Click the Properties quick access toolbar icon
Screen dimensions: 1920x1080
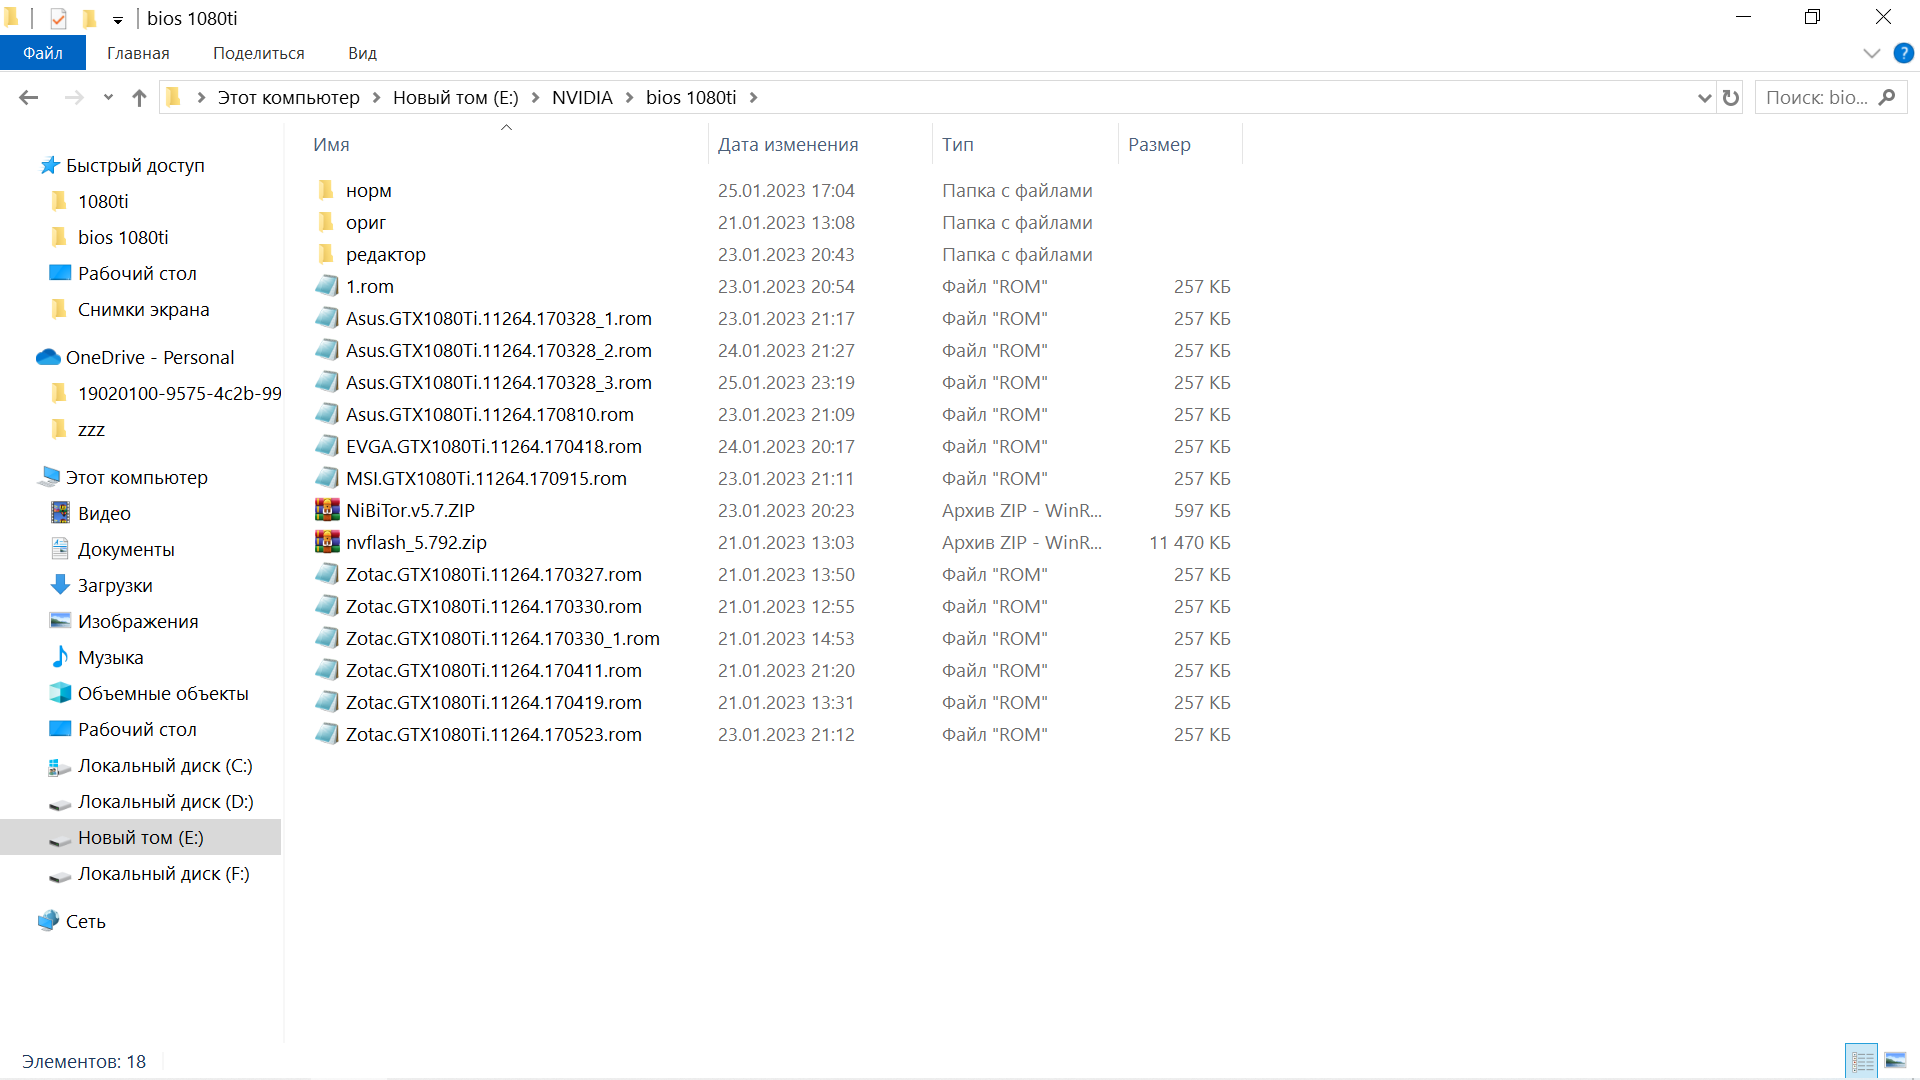point(58,18)
